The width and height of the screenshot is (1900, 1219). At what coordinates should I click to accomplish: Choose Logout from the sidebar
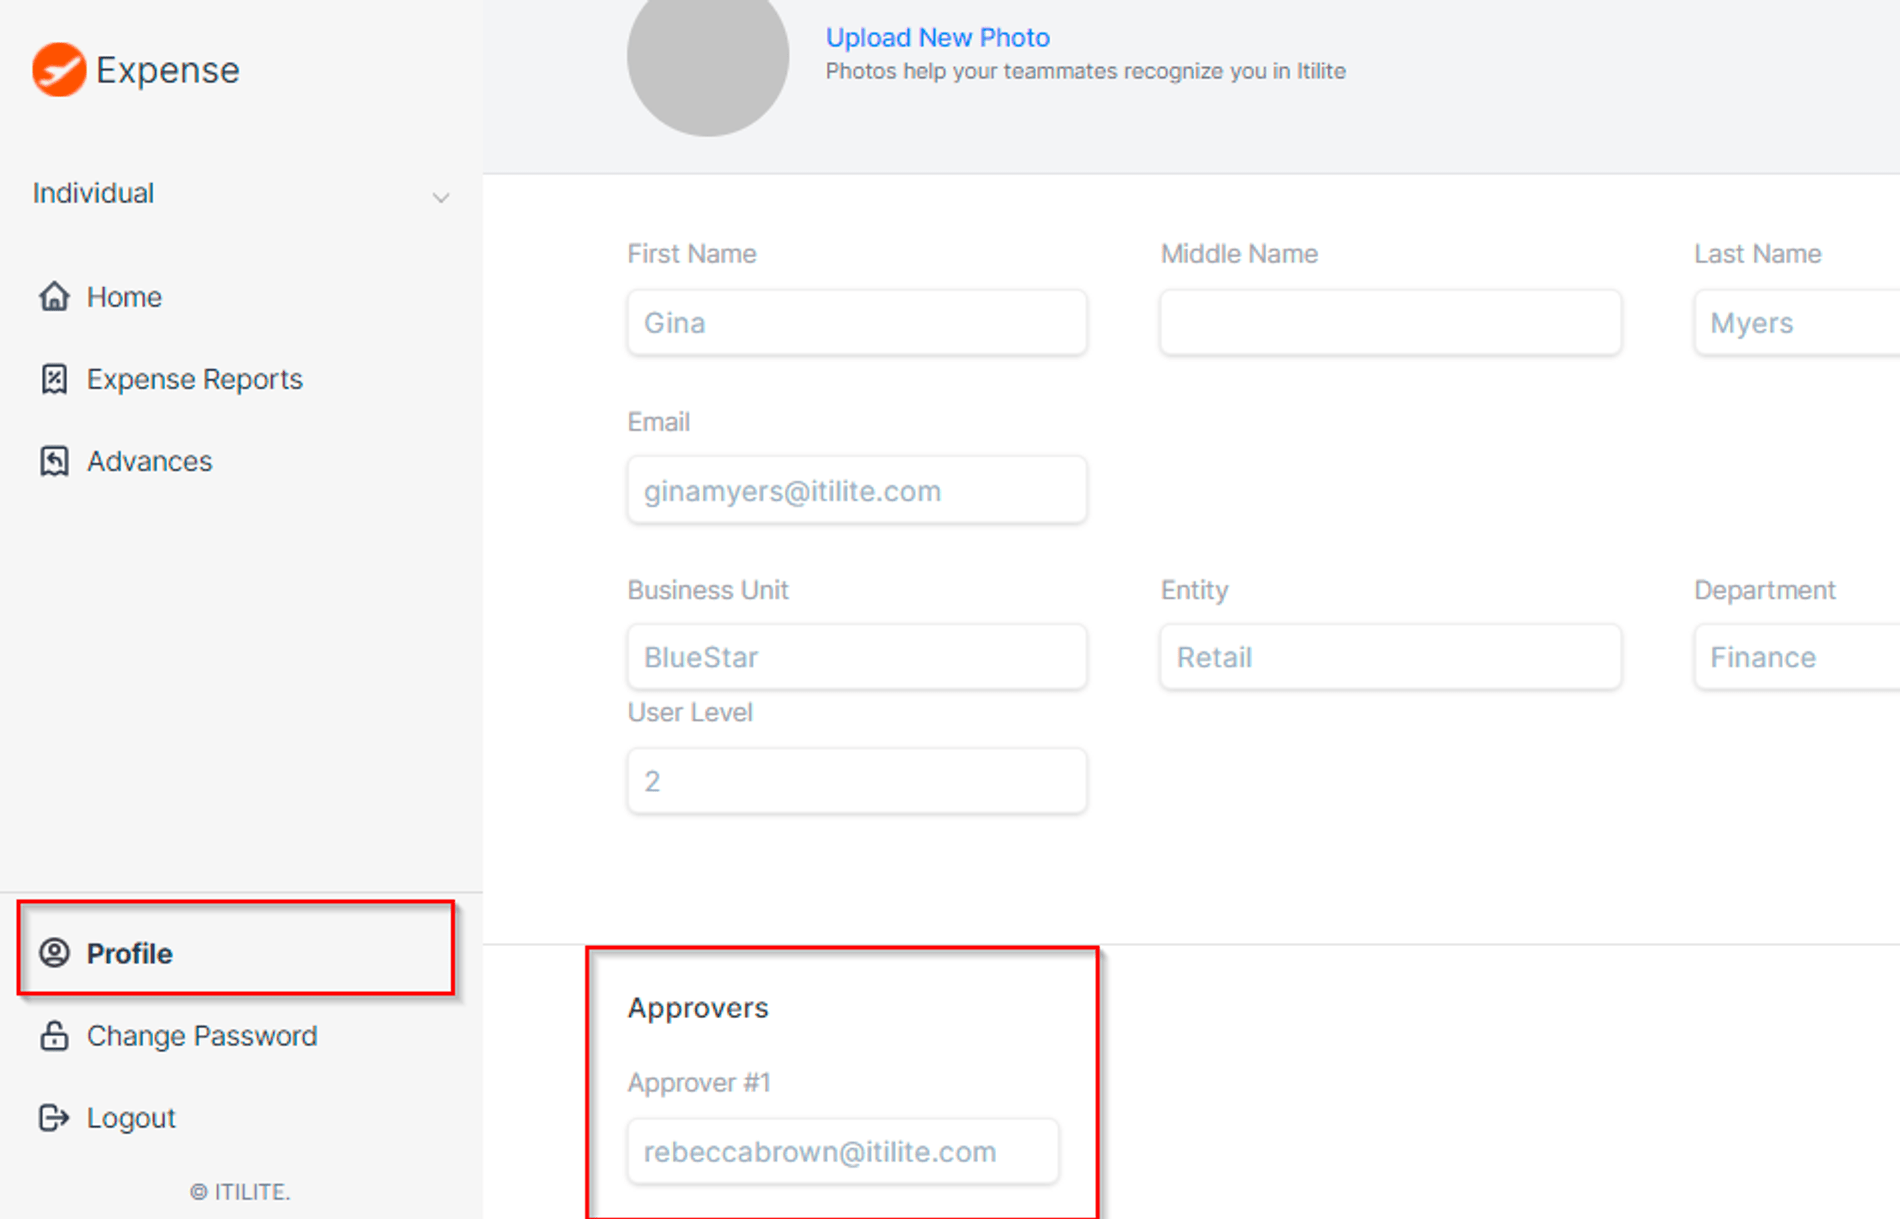130,1117
